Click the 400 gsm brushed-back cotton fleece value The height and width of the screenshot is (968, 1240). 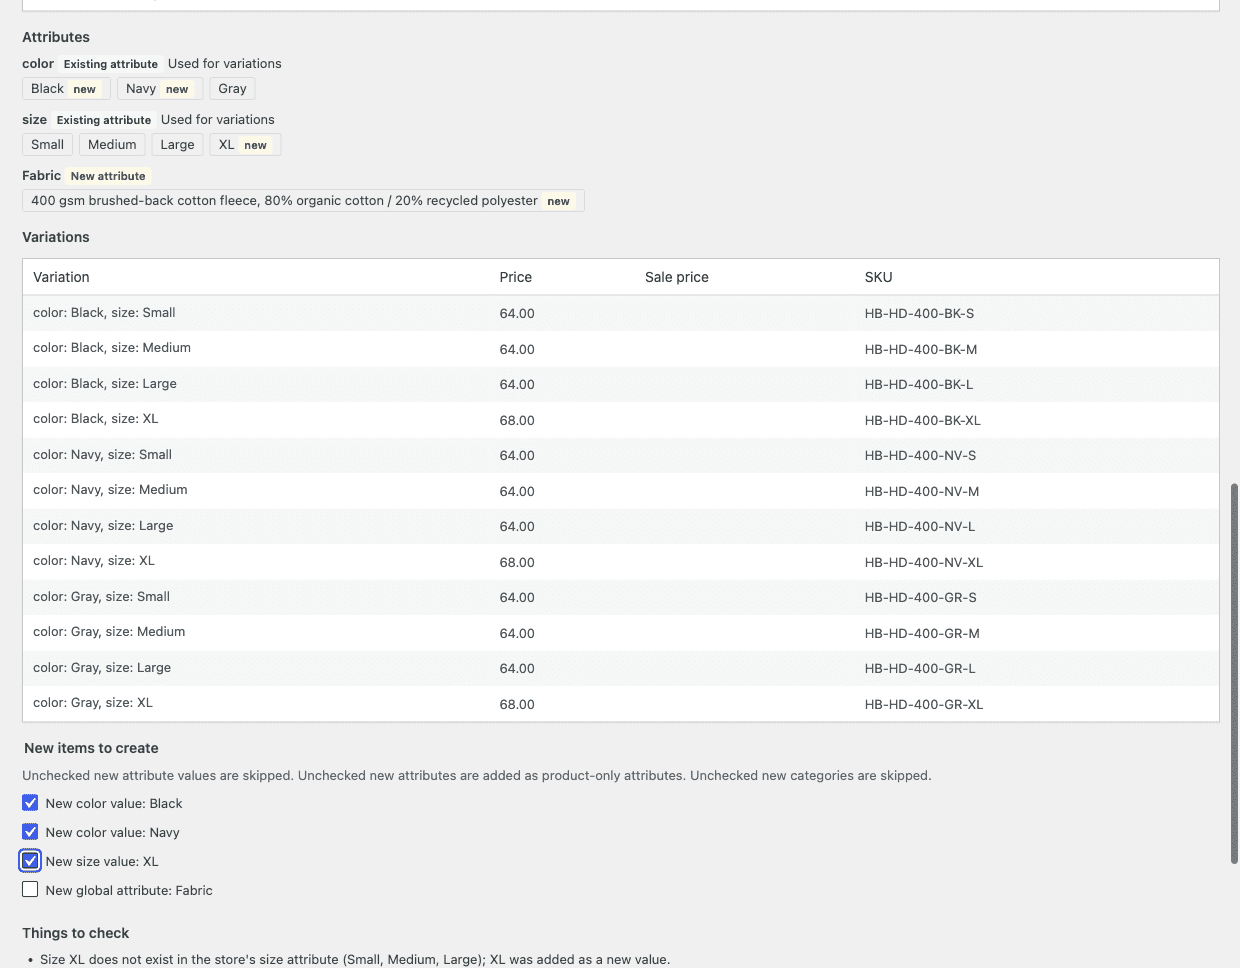pyautogui.click(x=303, y=201)
